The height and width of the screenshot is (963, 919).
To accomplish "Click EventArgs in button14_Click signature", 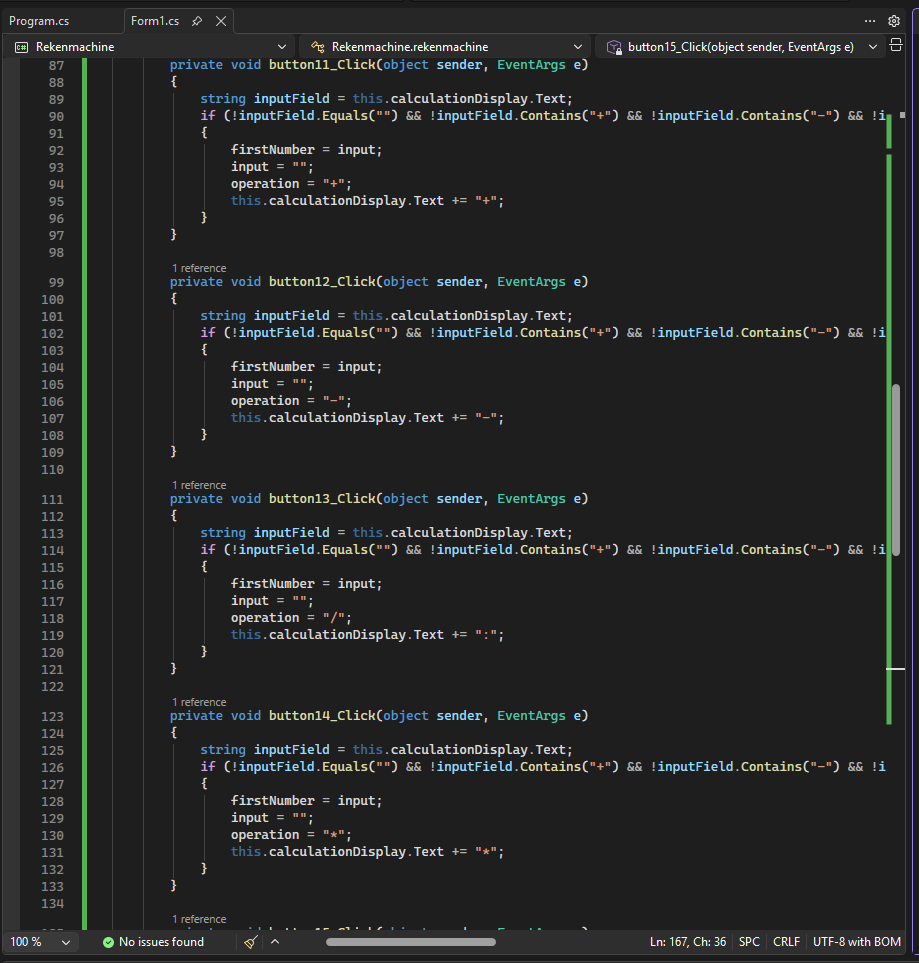I will pos(531,715).
